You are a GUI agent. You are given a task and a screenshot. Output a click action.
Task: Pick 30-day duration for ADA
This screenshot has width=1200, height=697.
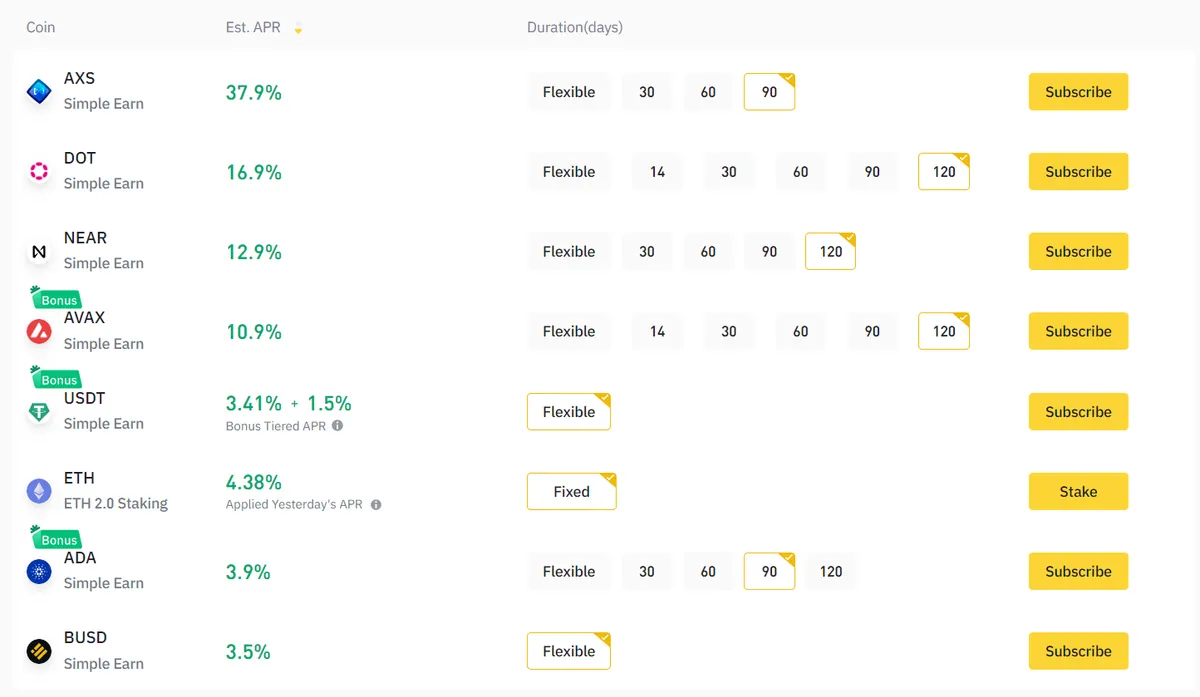[647, 571]
